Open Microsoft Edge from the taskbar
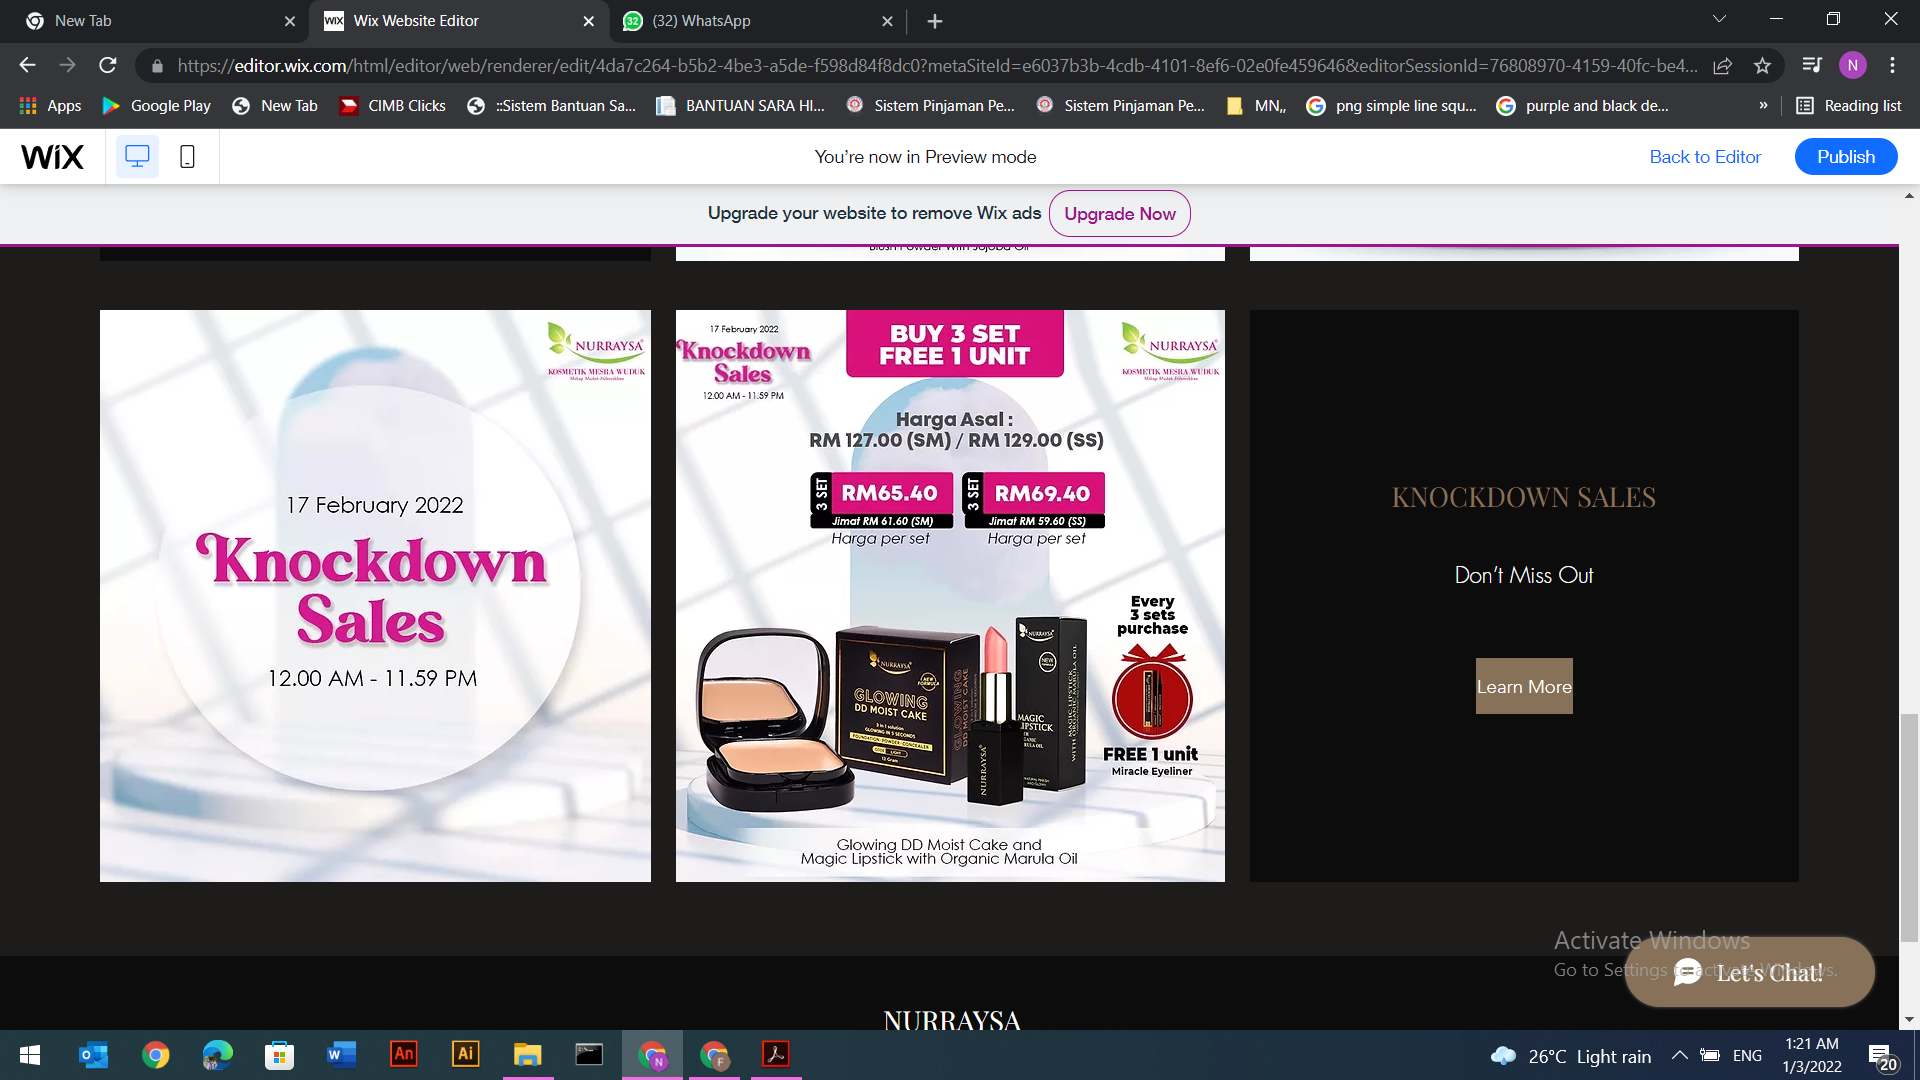This screenshot has height=1080, width=1920. pyautogui.click(x=217, y=1055)
